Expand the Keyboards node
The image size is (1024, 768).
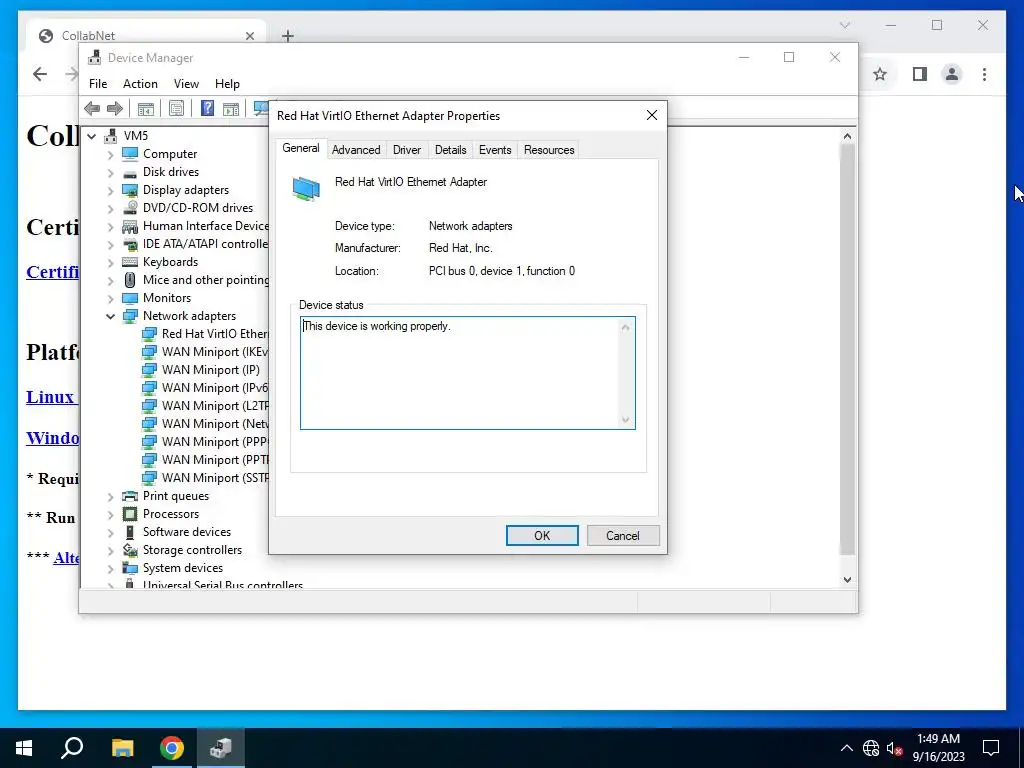point(110,263)
